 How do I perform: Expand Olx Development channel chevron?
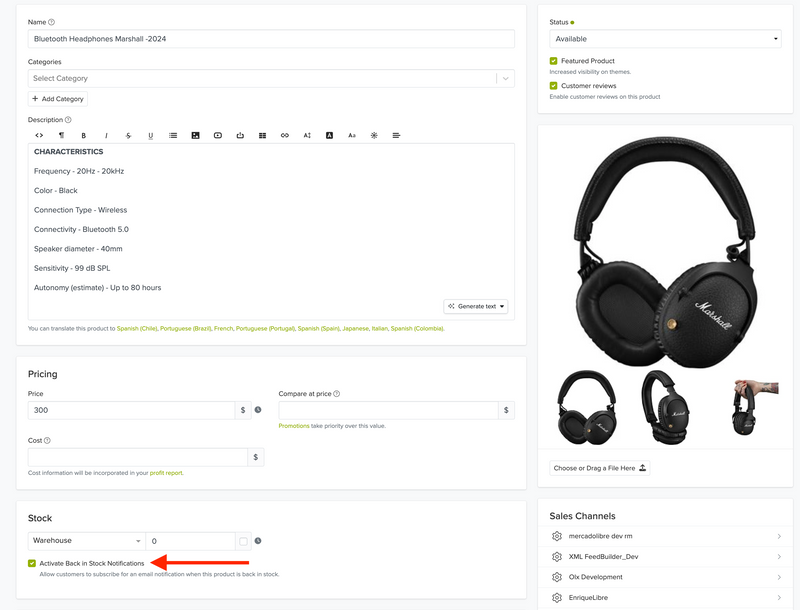pyautogui.click(x=779, y=577)
